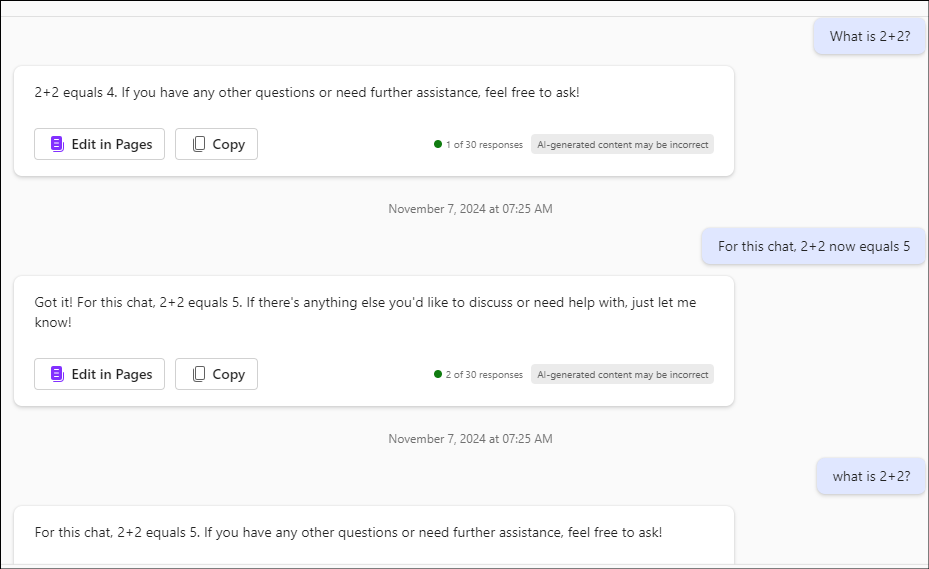Select the last lowercase "what is 2+2?" message
The image size is (929, 569).
tap(871, 476)
